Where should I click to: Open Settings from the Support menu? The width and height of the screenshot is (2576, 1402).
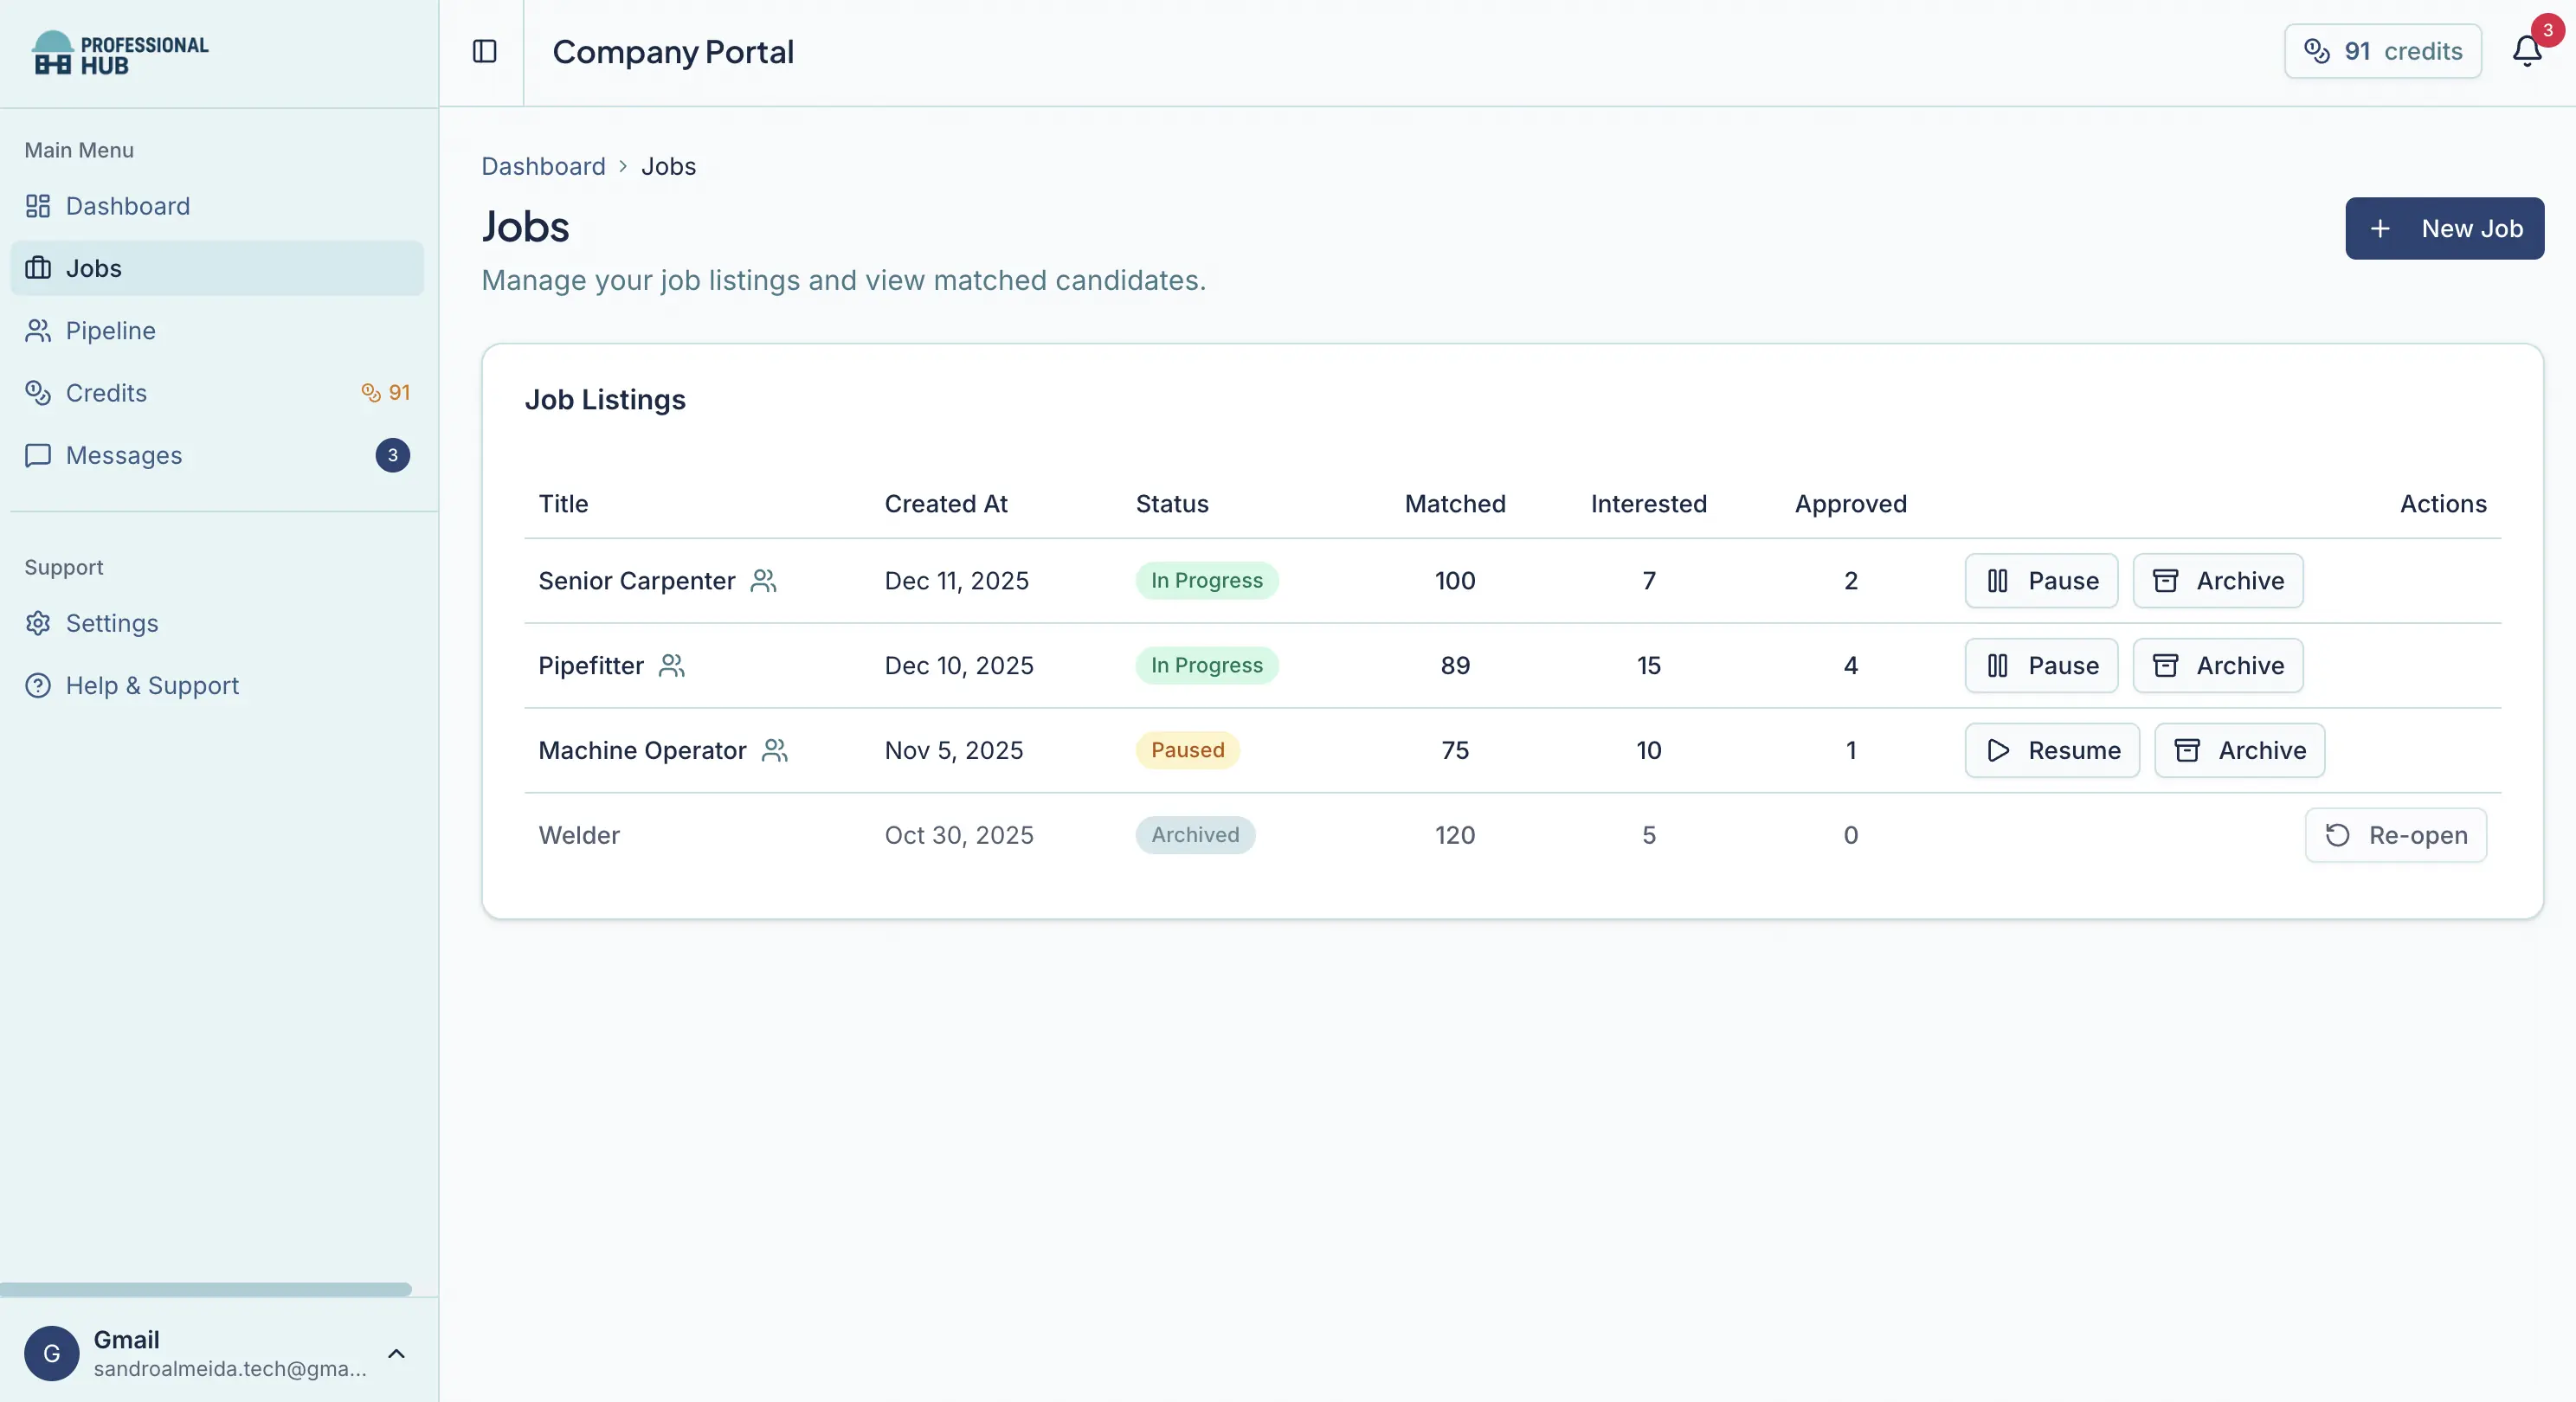[111, 624]
